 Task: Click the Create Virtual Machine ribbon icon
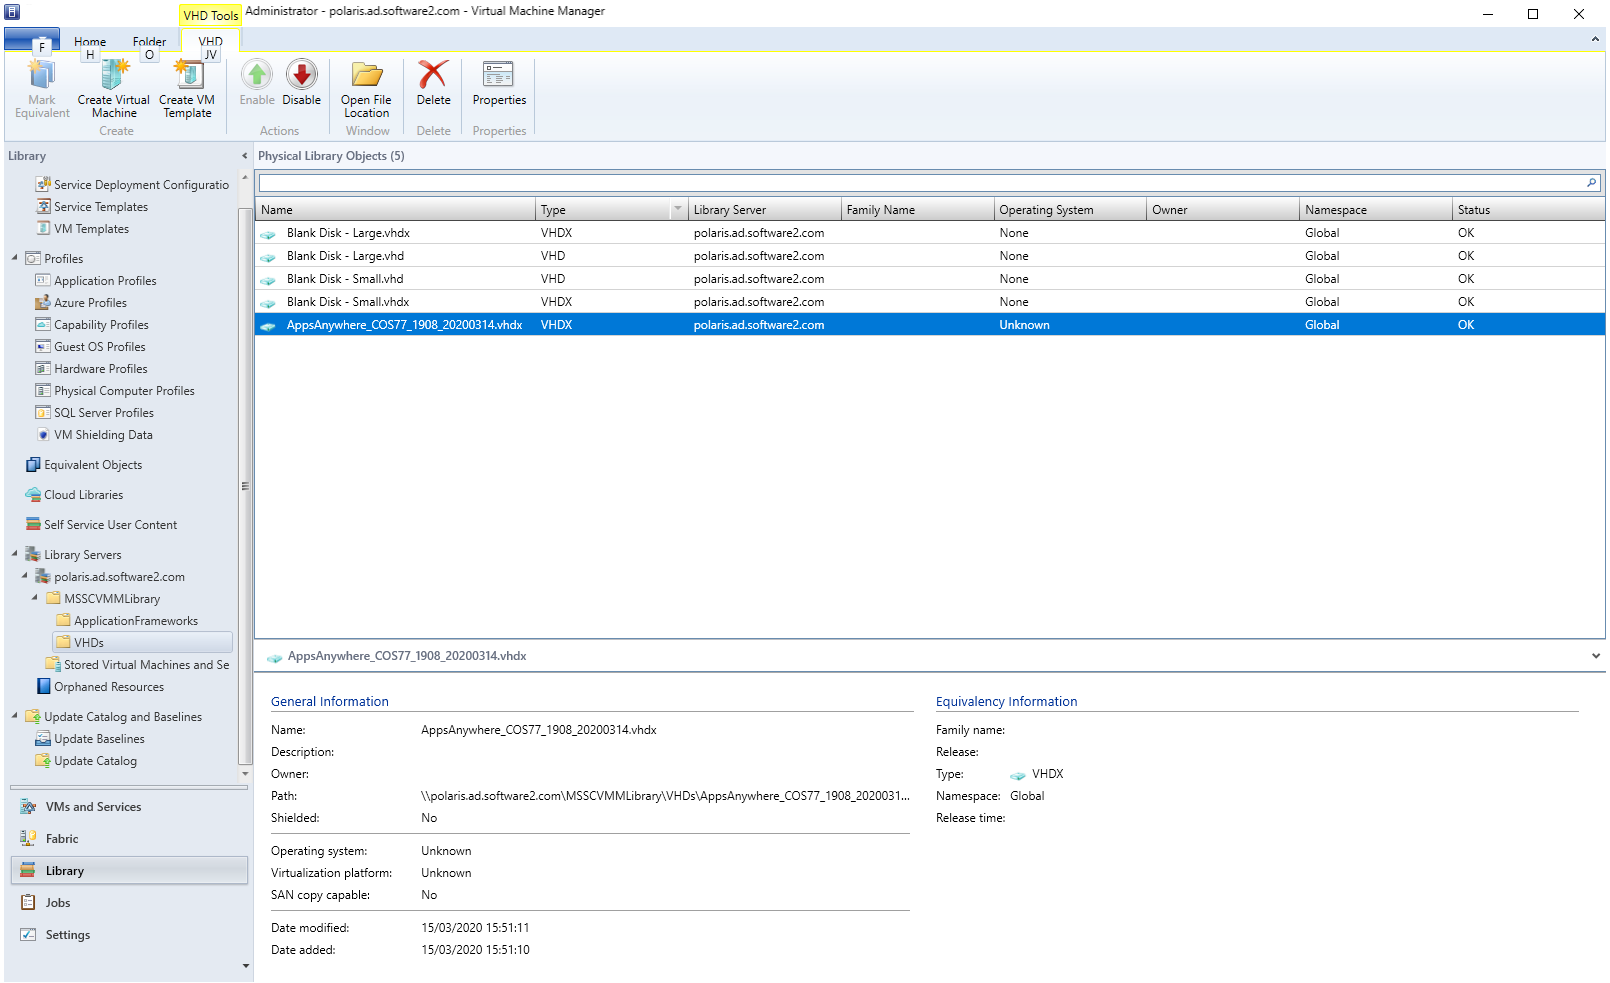(x=114, y=76)
